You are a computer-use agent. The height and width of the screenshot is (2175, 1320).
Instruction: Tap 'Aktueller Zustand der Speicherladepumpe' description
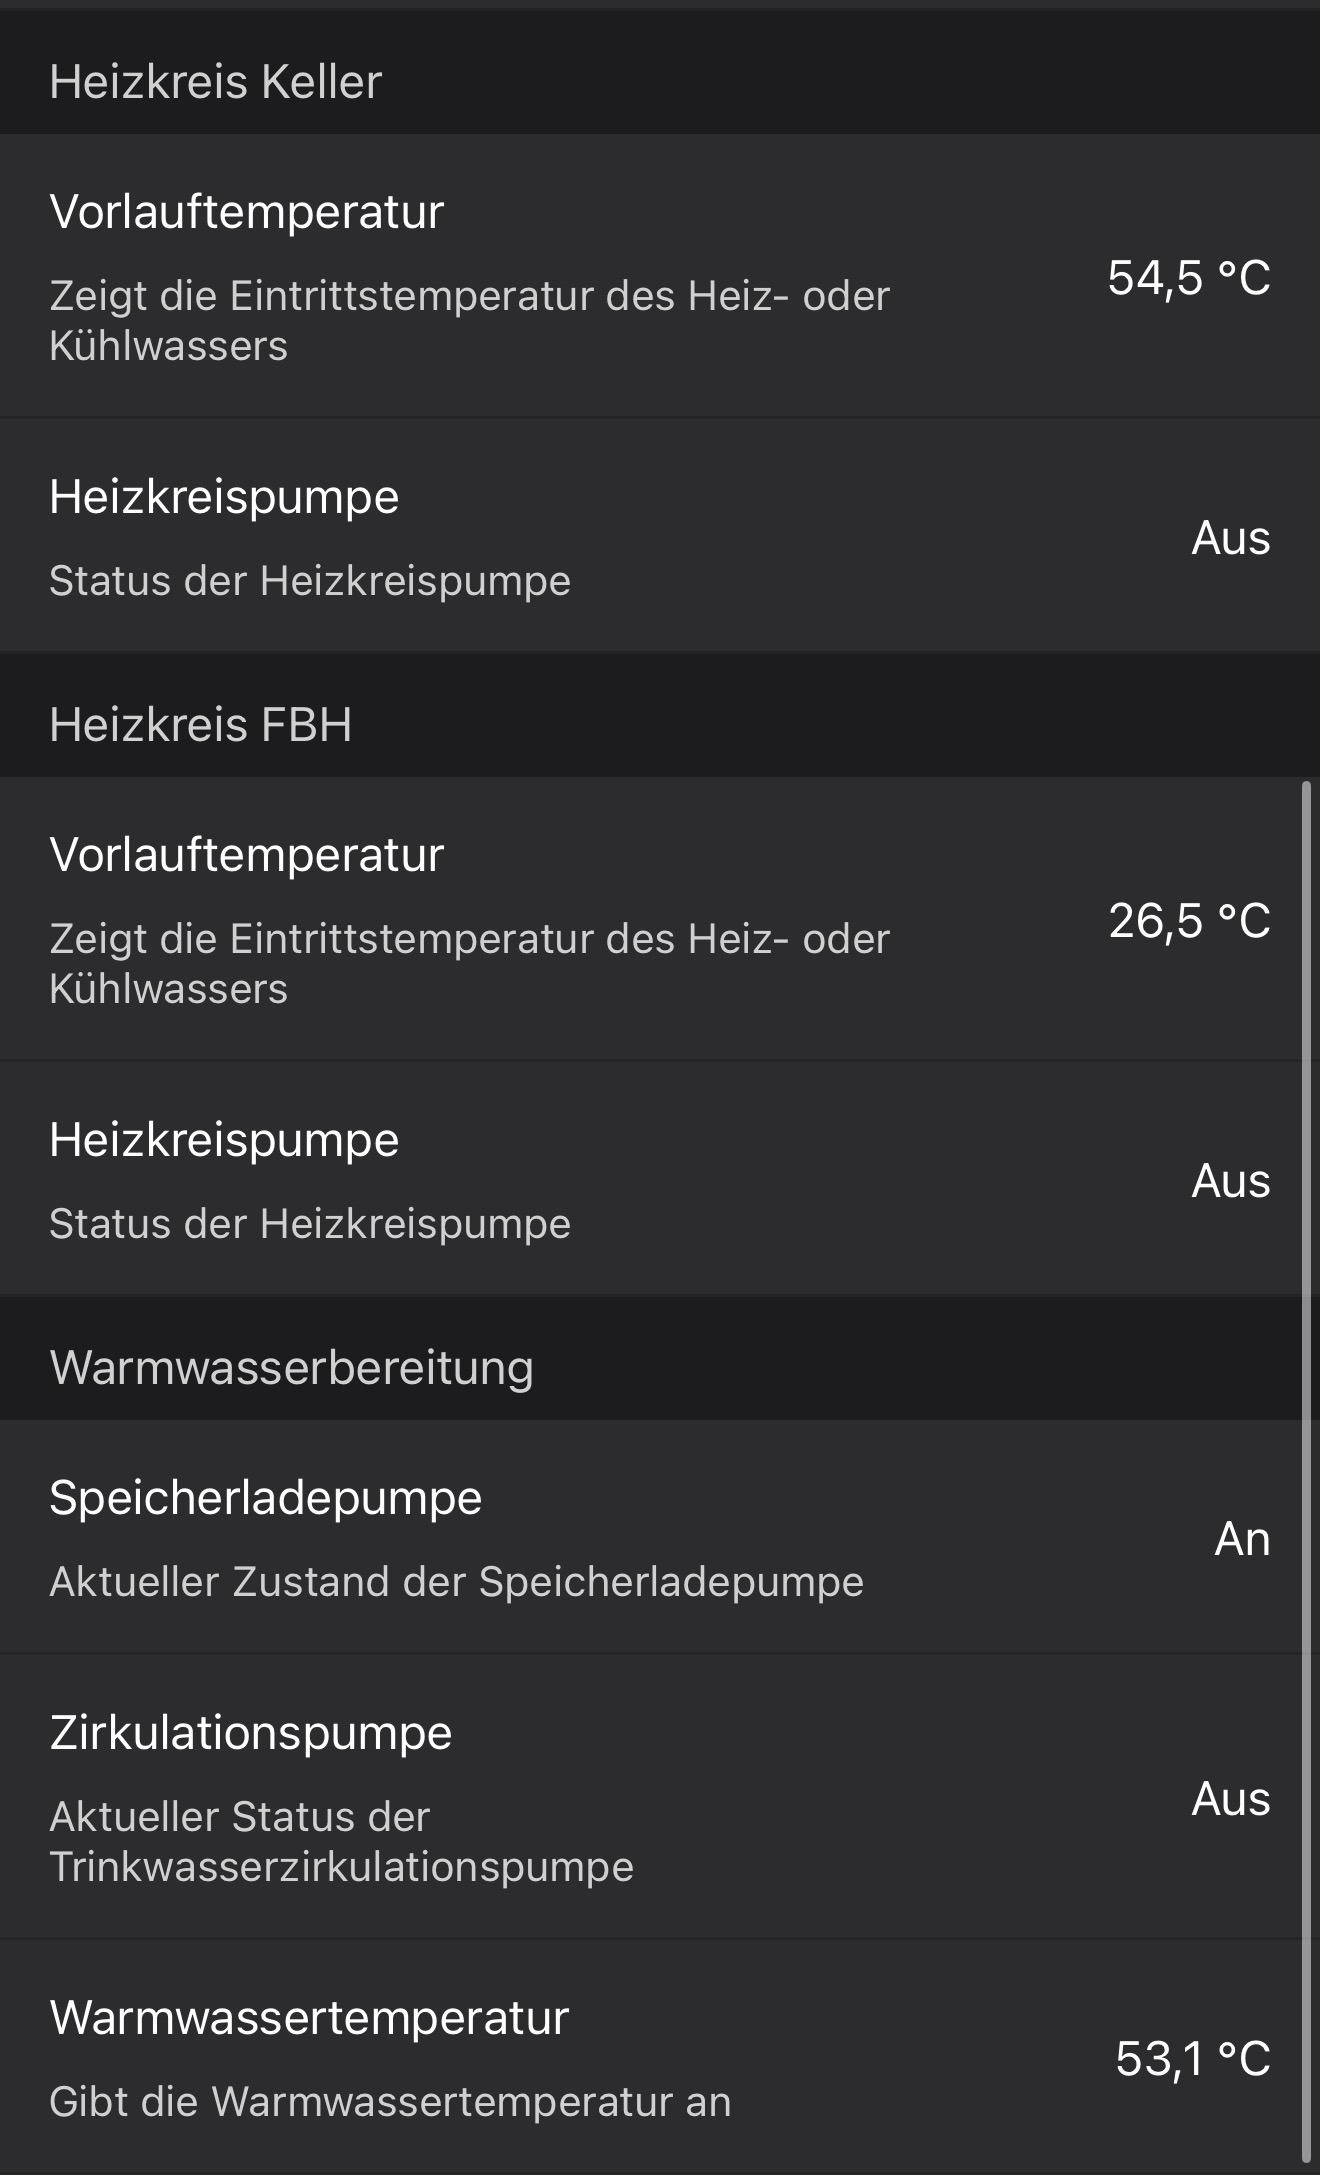pos(456,1582)
